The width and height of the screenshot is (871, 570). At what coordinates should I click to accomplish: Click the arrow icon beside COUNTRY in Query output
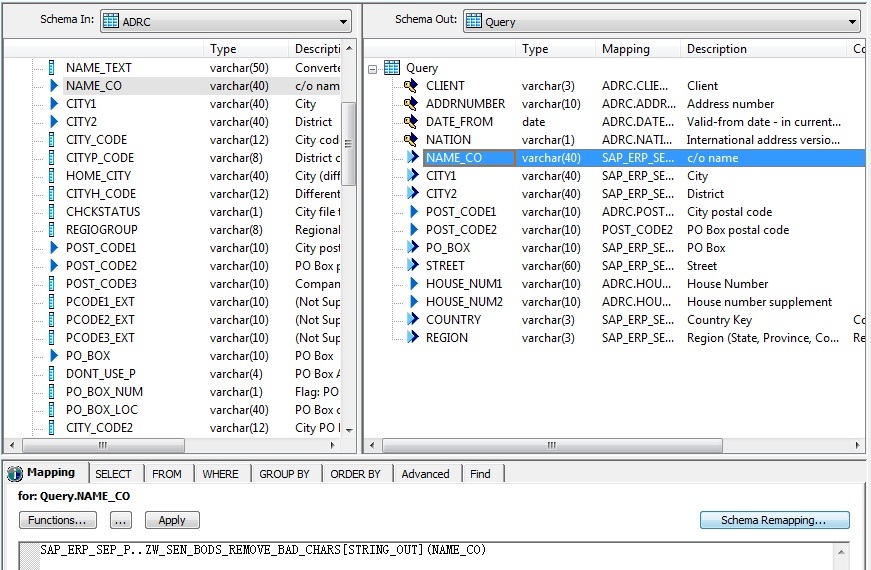coord(412,319)
